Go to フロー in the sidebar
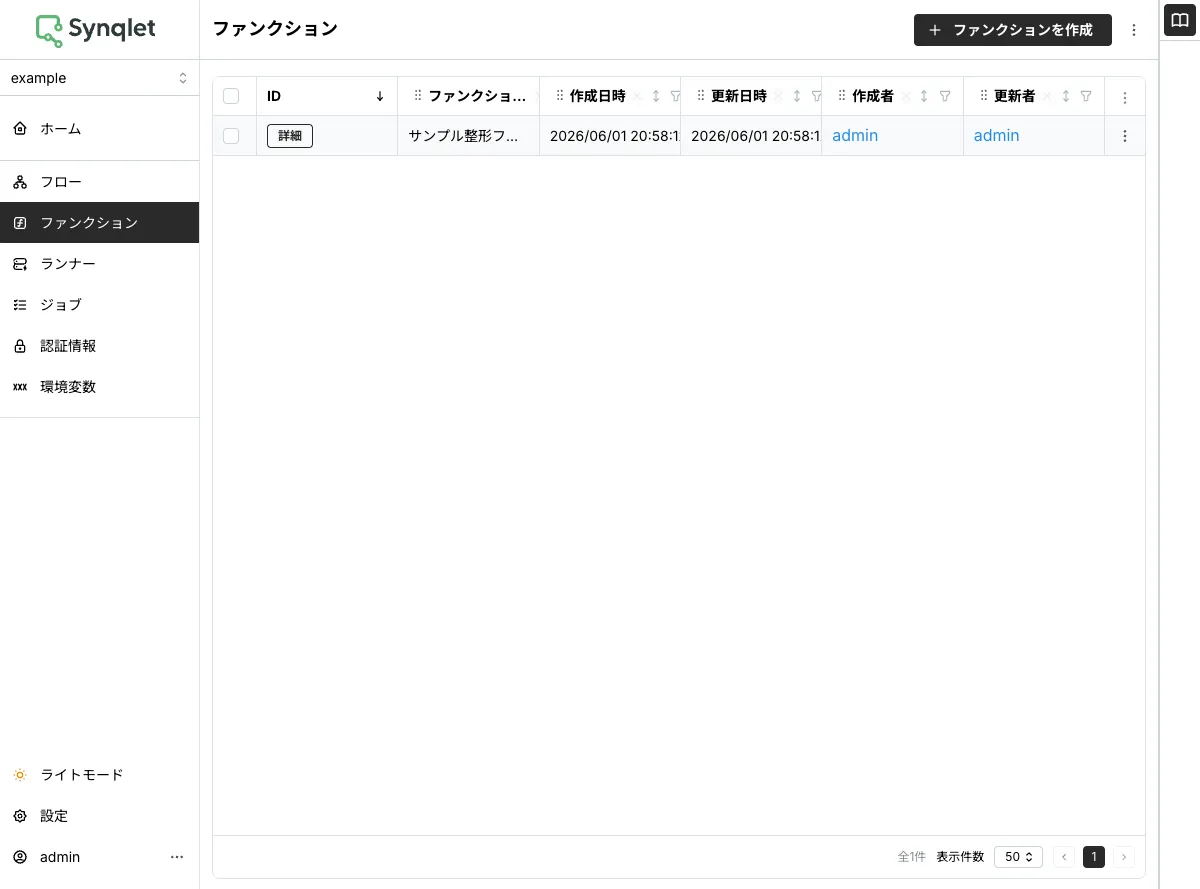This screenshot has width=1200, height=889. (x=99, y=182)
